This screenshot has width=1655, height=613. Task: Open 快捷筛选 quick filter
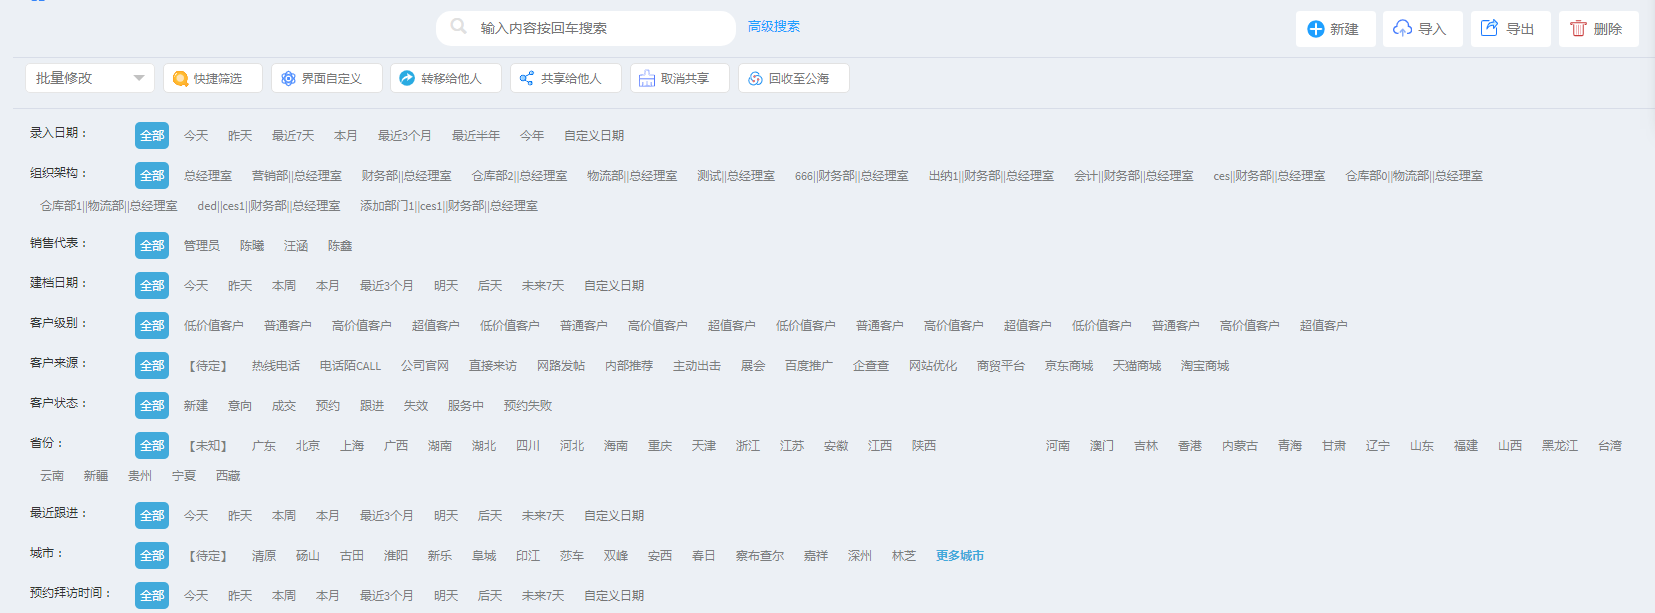[181, 79]
